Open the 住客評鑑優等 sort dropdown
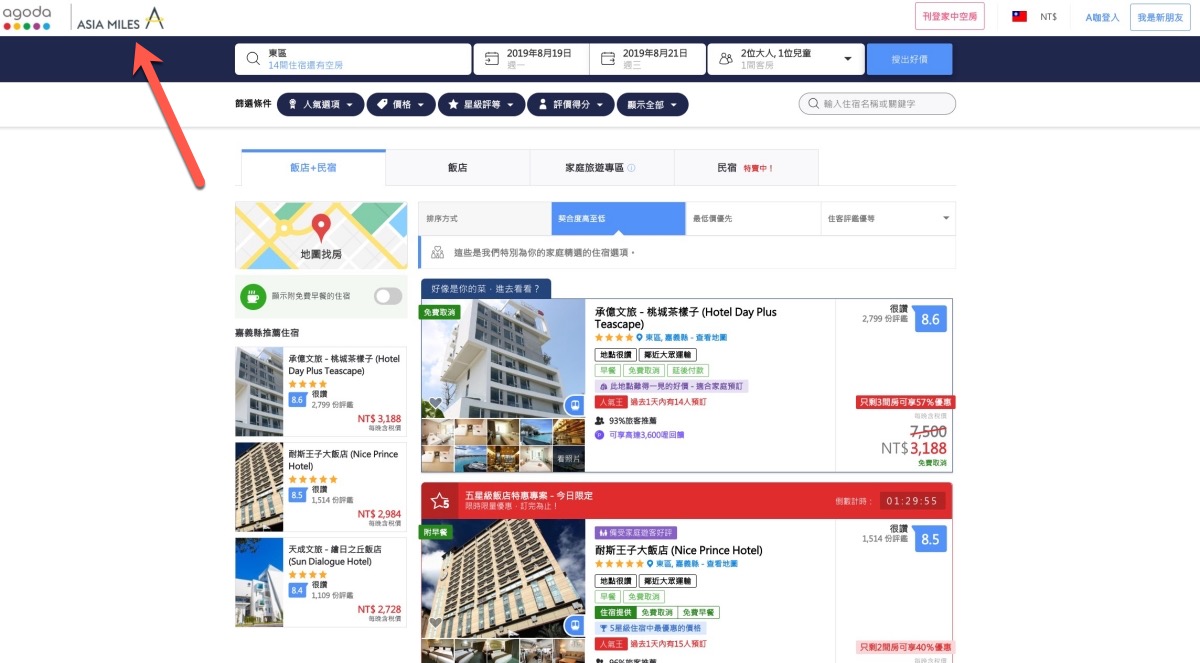 point(887,218)
